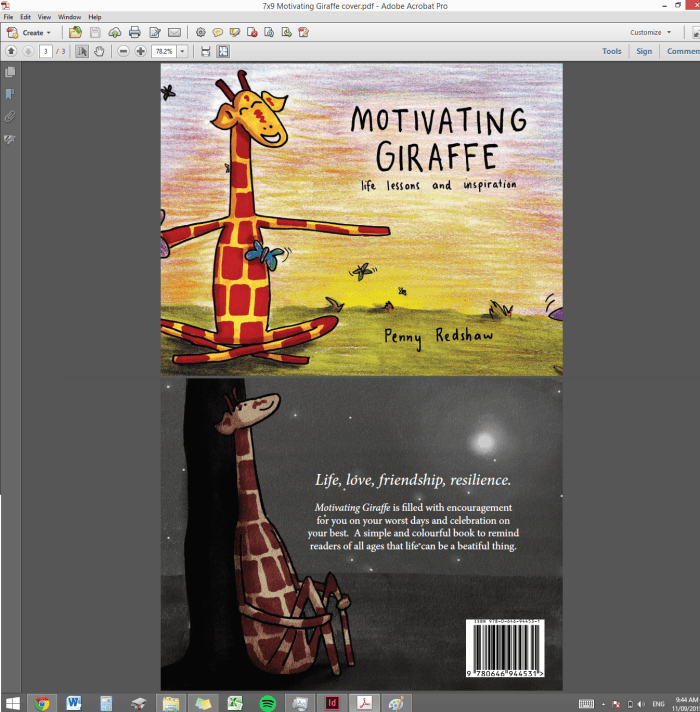
Task: Click the email envelope icon
Action: tap(175, 33)
